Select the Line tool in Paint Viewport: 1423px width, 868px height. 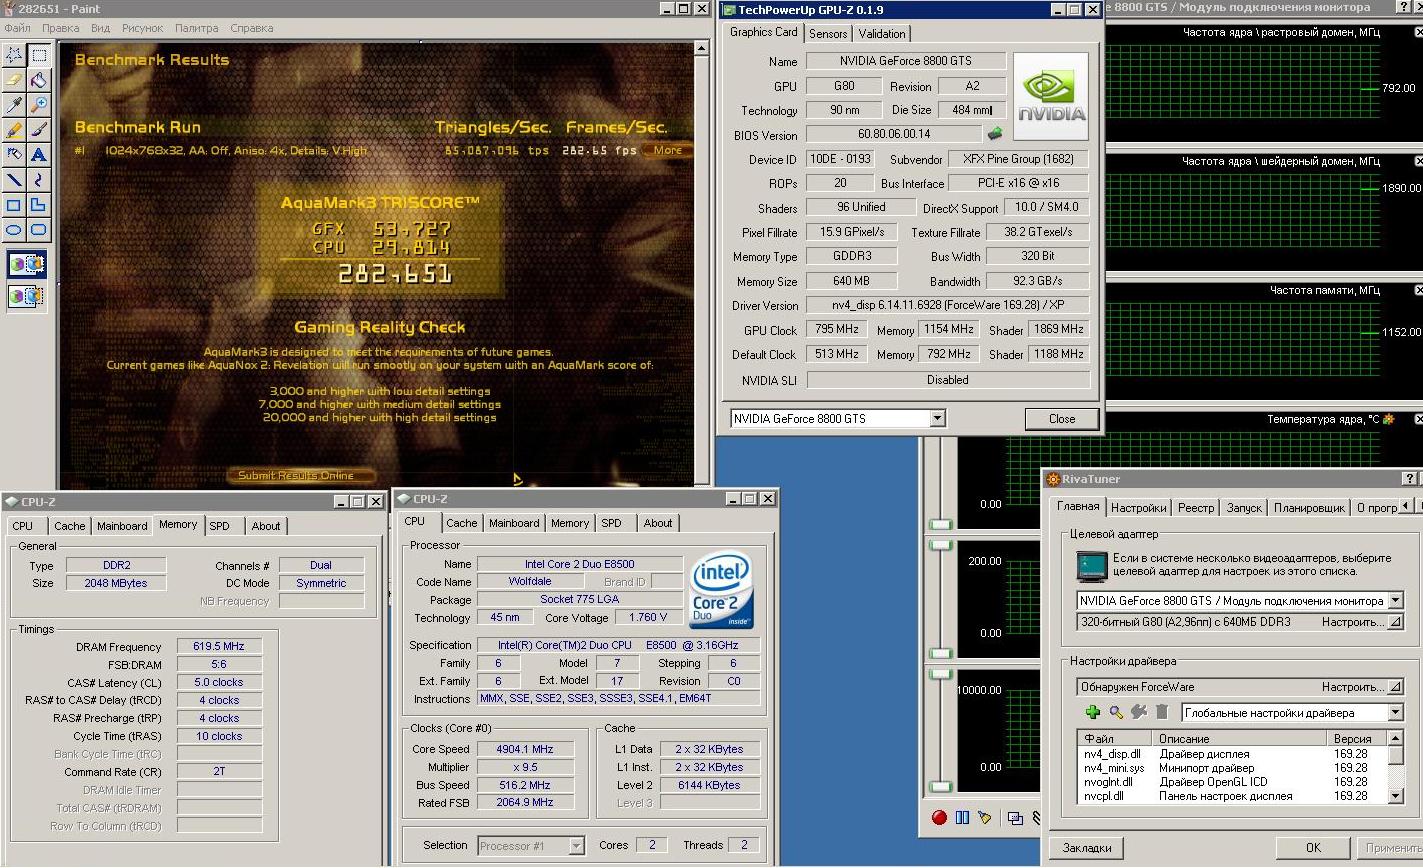click(x=14, y=180)
